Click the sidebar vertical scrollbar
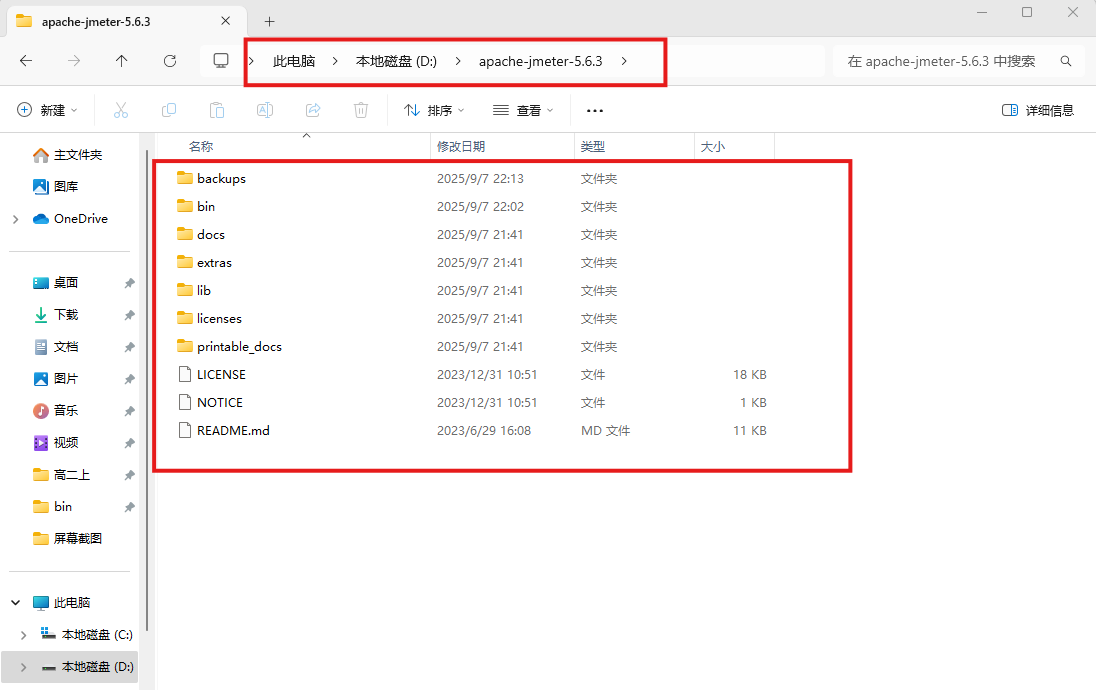 pos(147,391)
